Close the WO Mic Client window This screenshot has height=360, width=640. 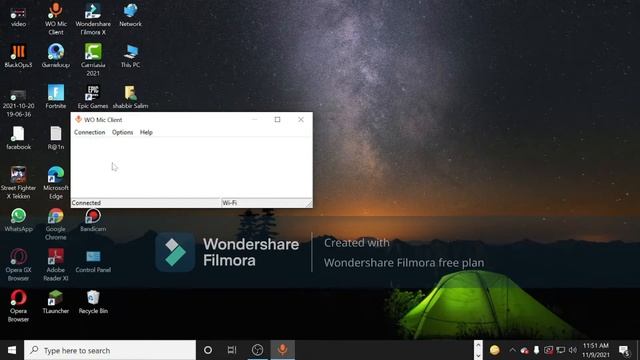(301, 120)
